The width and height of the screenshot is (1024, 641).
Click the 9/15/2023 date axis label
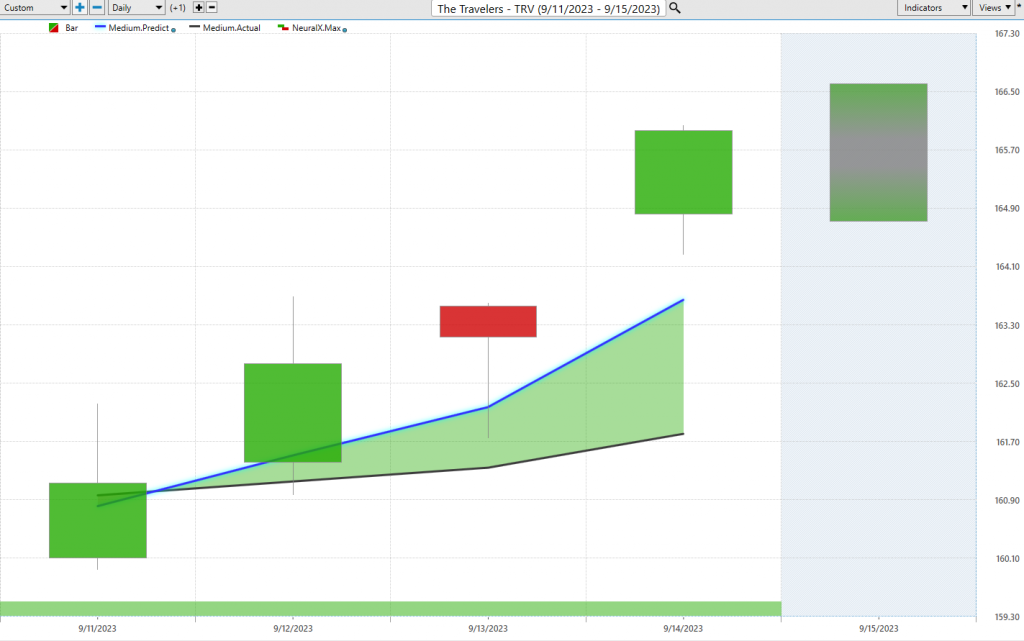tap(878, 629)
